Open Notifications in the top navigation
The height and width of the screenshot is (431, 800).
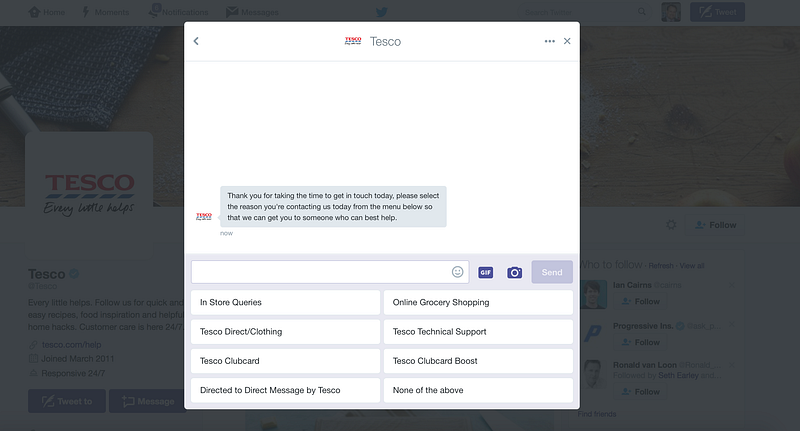[178, 12]
